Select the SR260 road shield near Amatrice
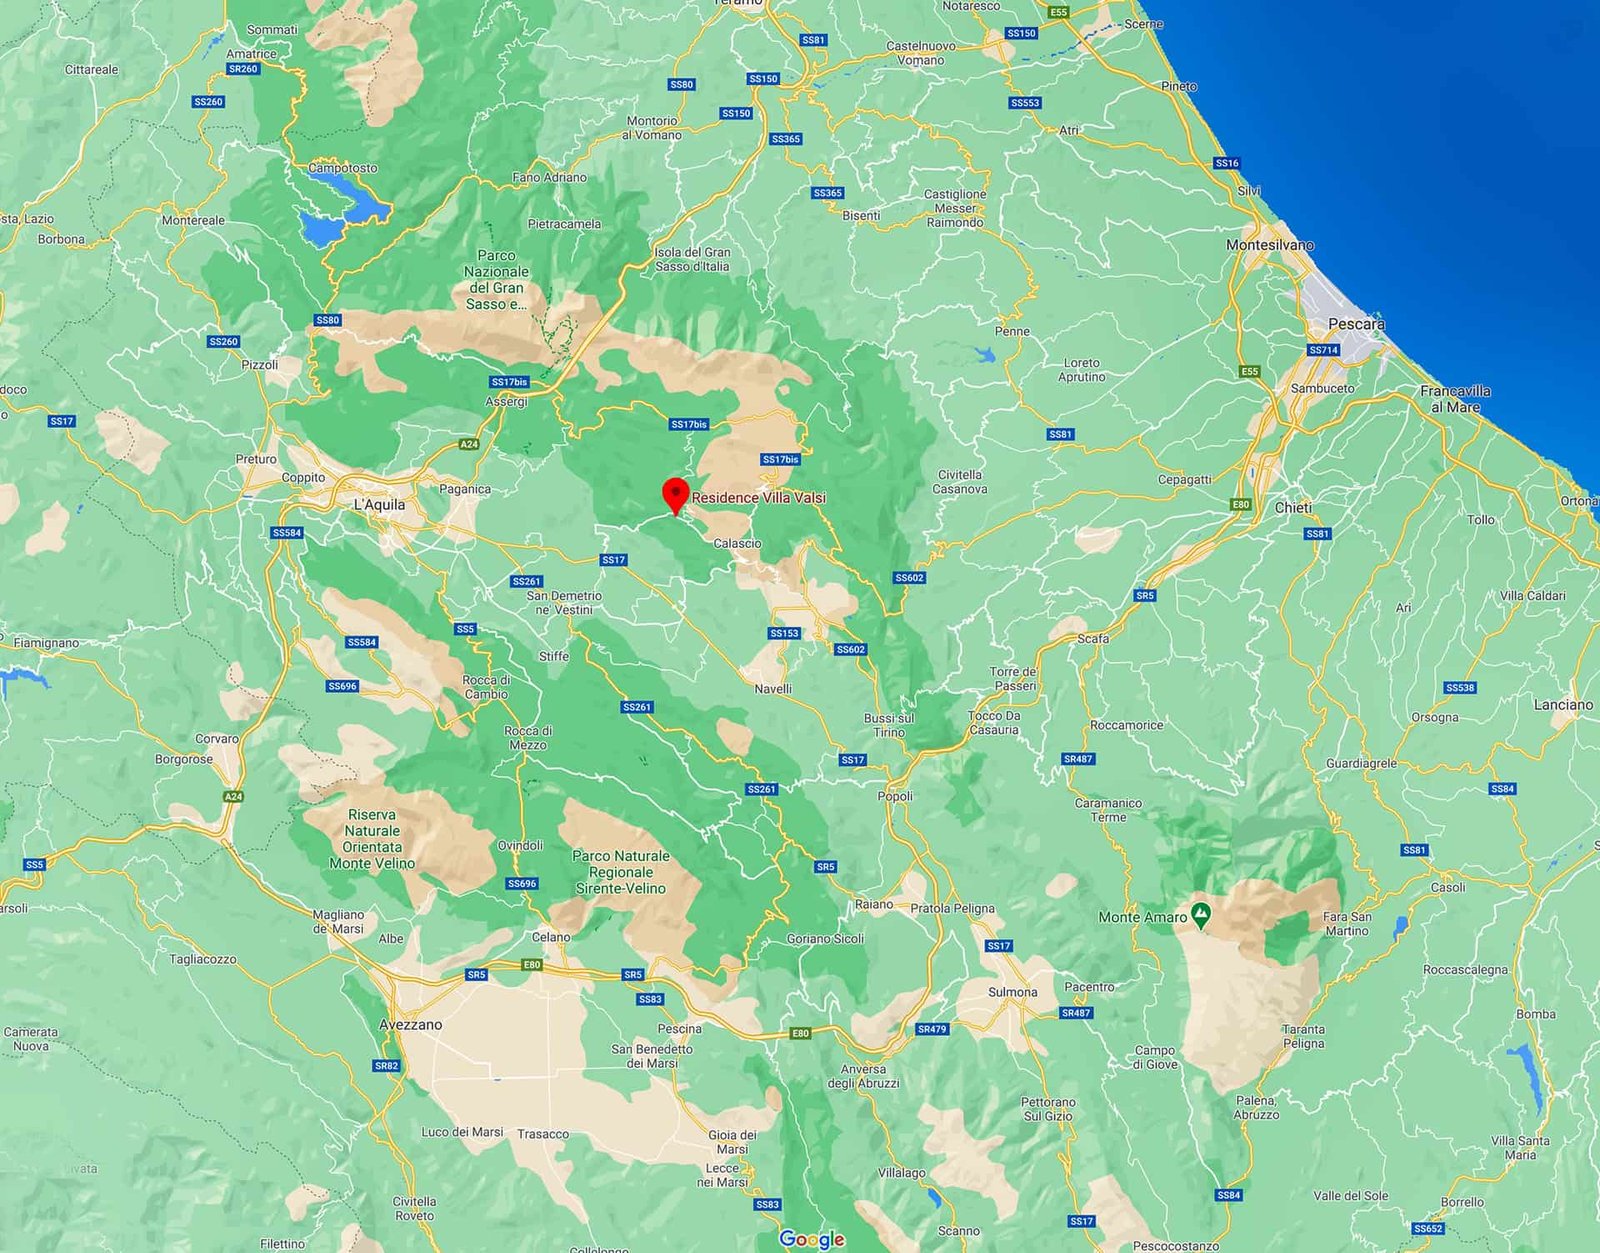Image resolution: width=1600 pixels, height=1253 pixels. tap(243, 69)
